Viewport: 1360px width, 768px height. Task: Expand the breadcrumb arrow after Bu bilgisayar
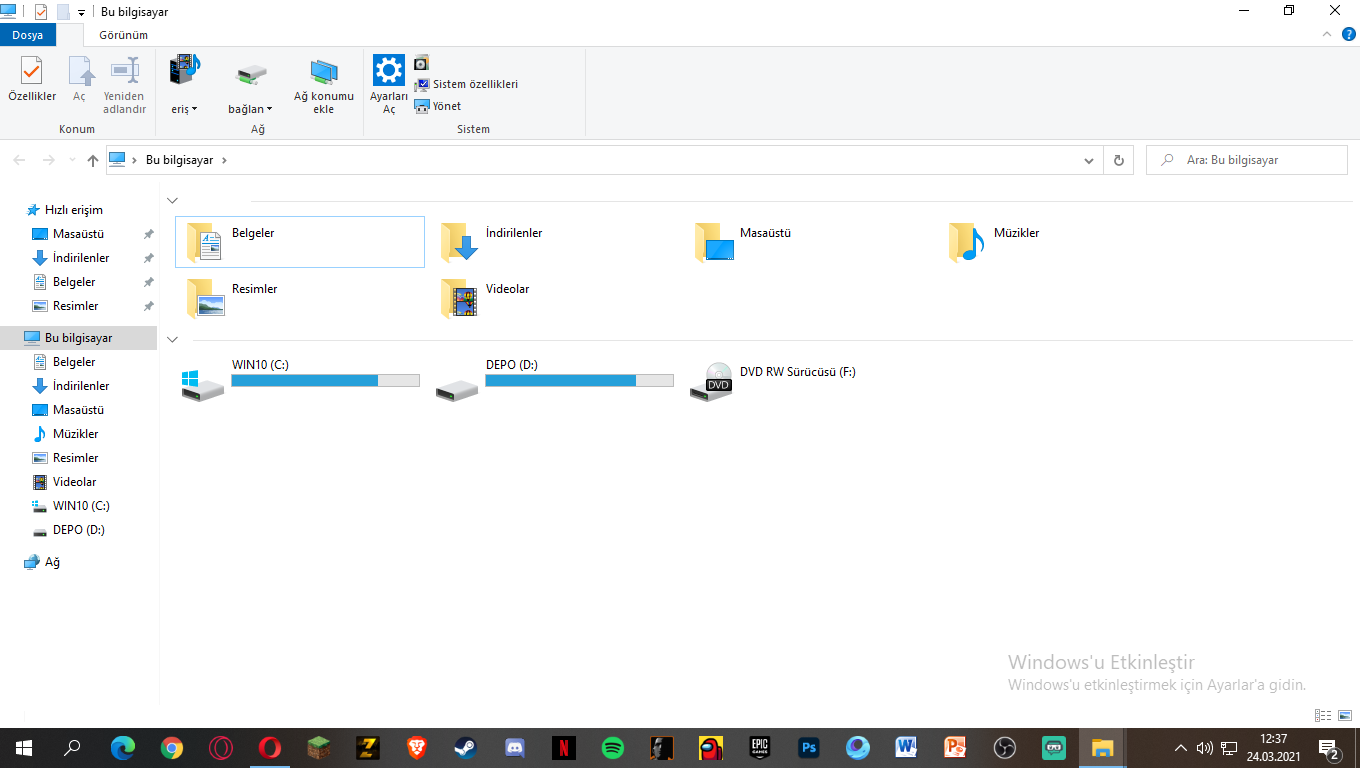[224, 160]
